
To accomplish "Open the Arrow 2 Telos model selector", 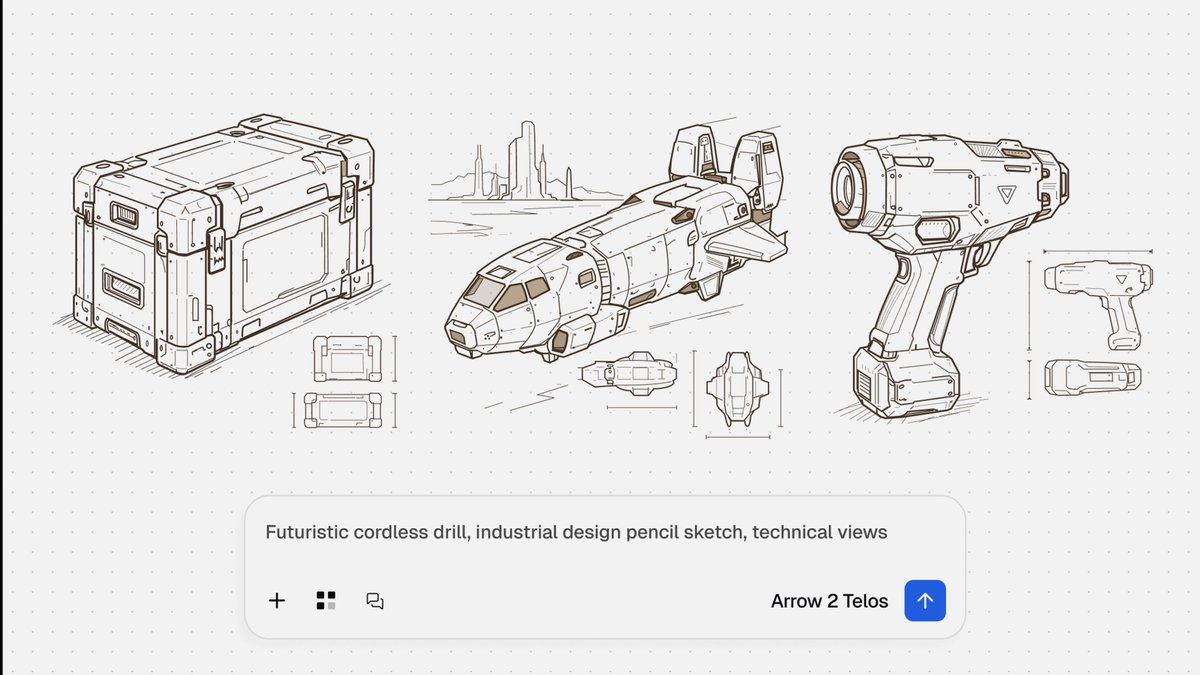I will coord(829,601).
